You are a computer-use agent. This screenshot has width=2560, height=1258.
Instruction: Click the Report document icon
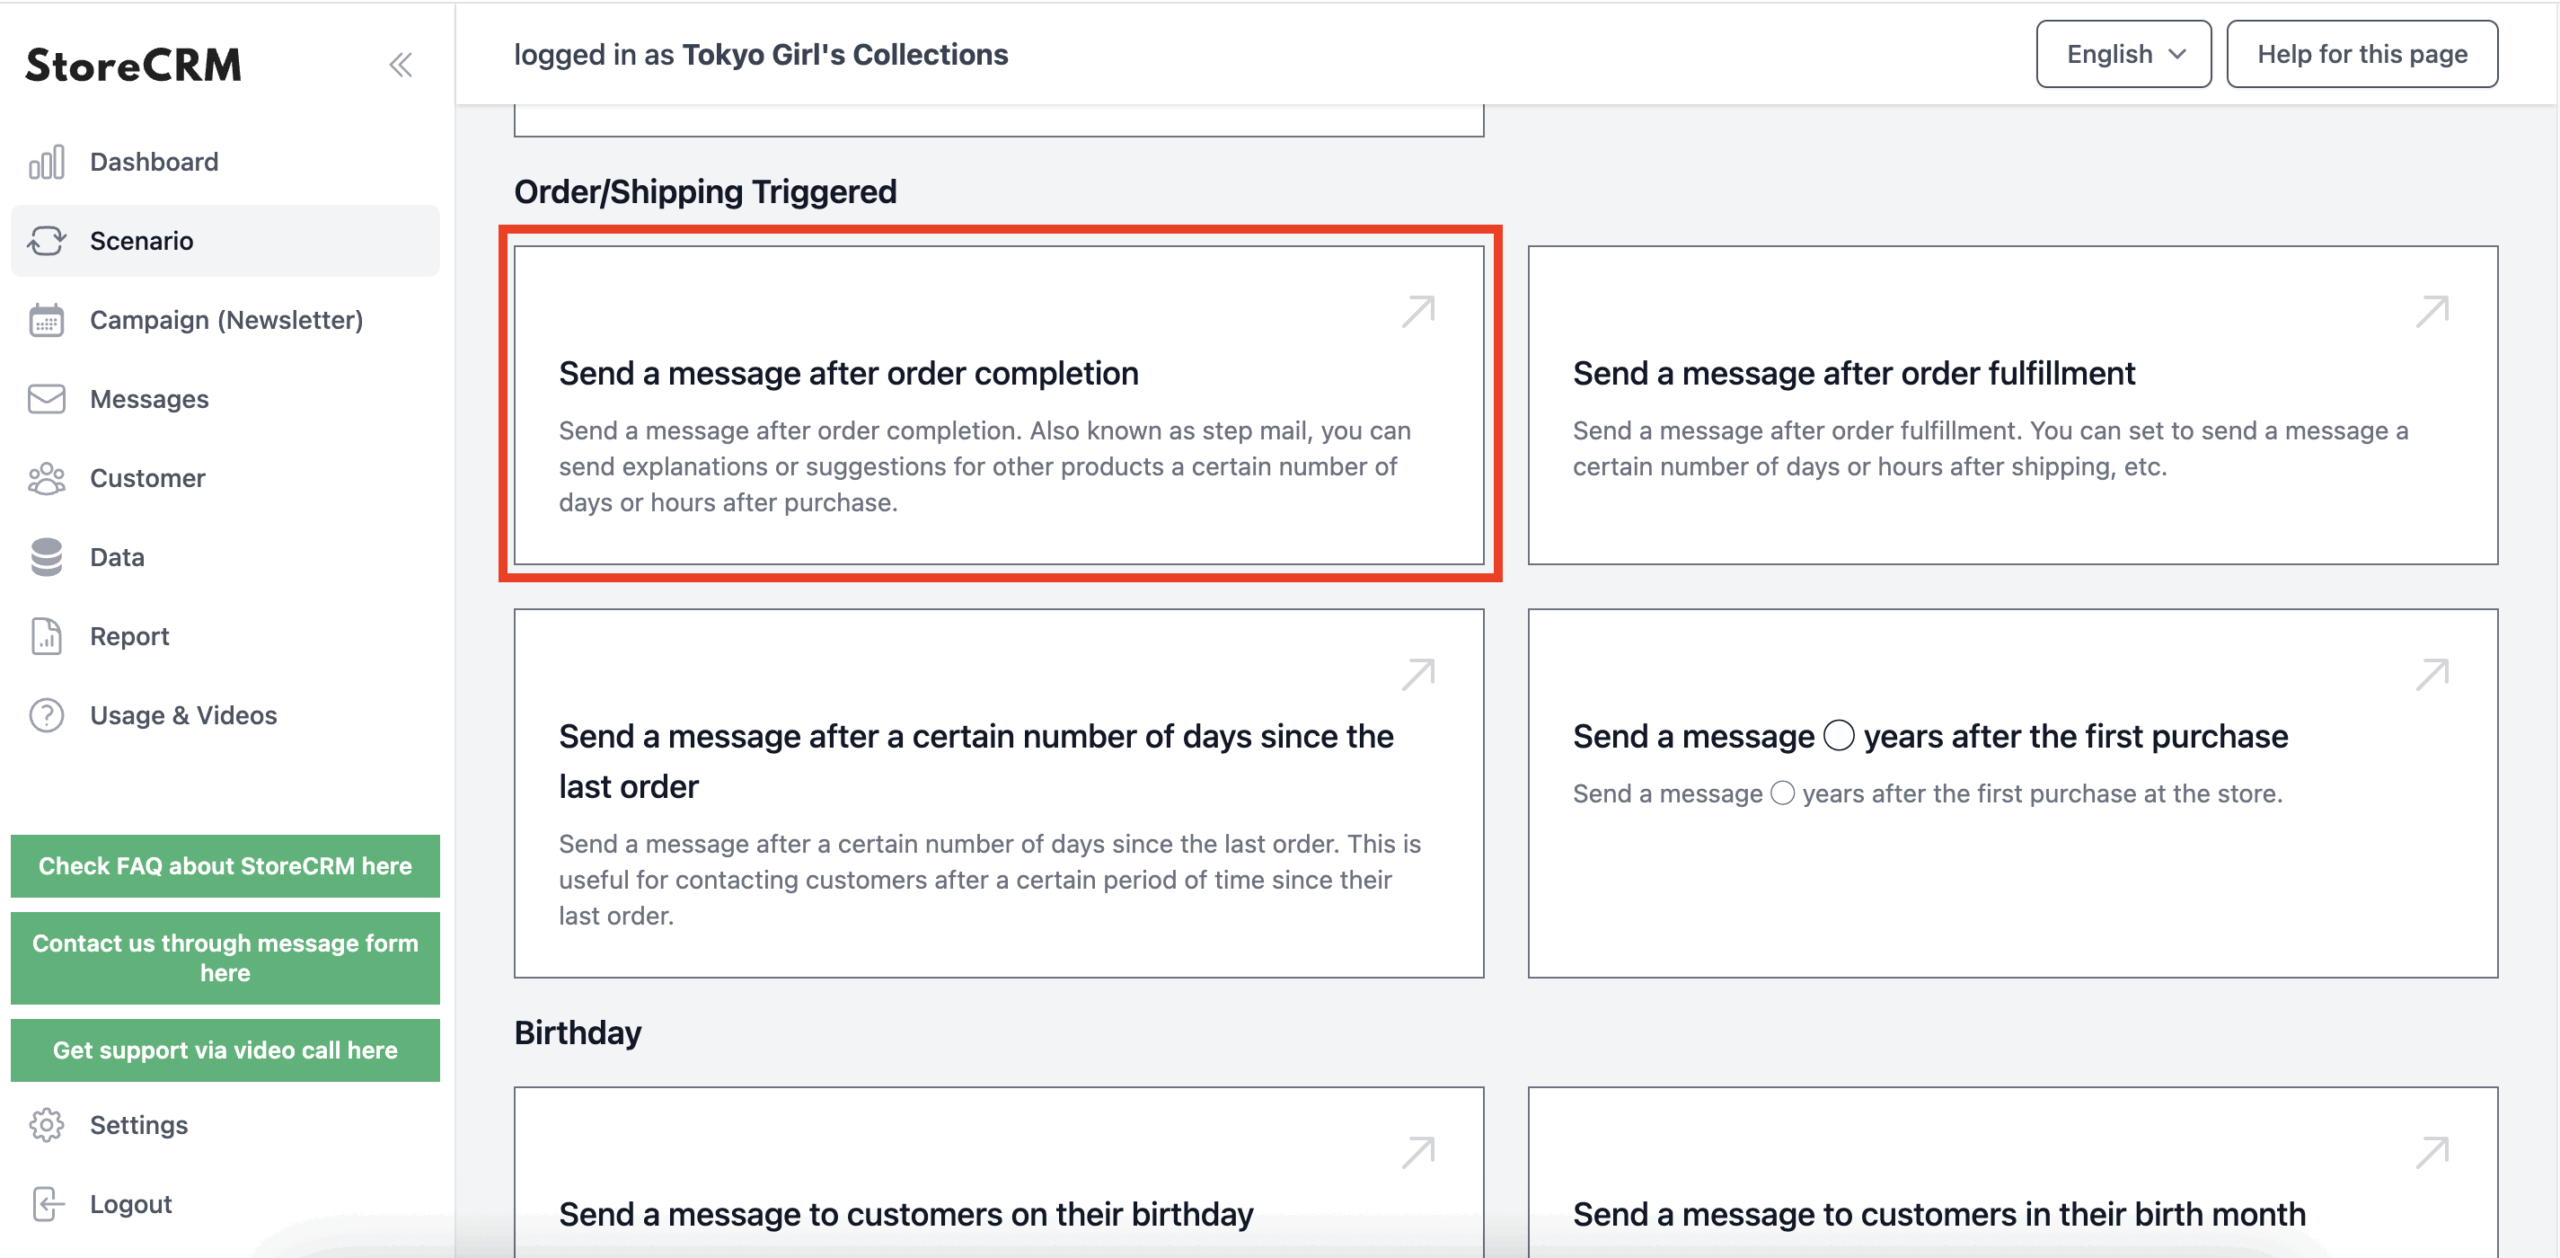46,636
